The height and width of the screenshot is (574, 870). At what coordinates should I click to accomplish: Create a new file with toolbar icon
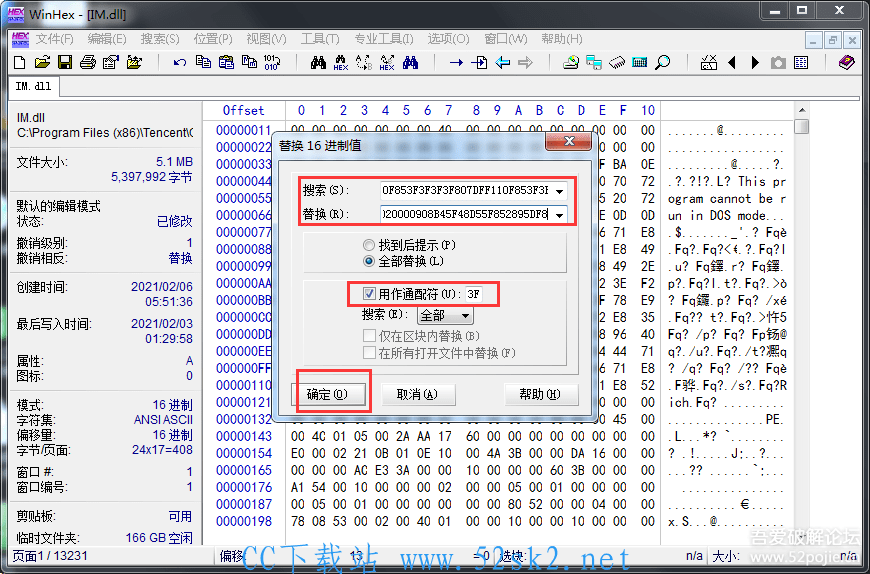coord(19,62)
